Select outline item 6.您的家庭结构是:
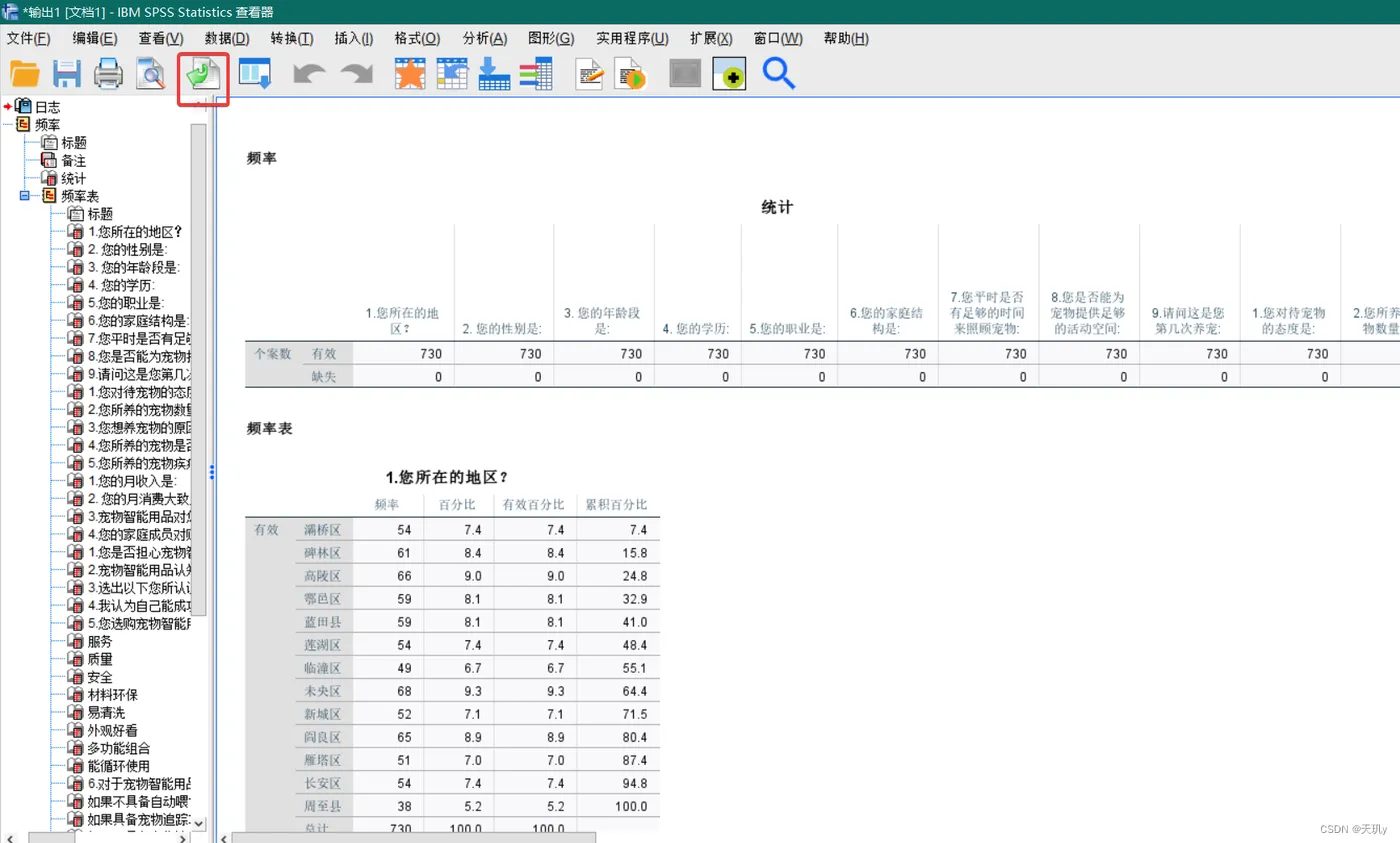This screenshot has height=843, width=1400. [138, 321]
